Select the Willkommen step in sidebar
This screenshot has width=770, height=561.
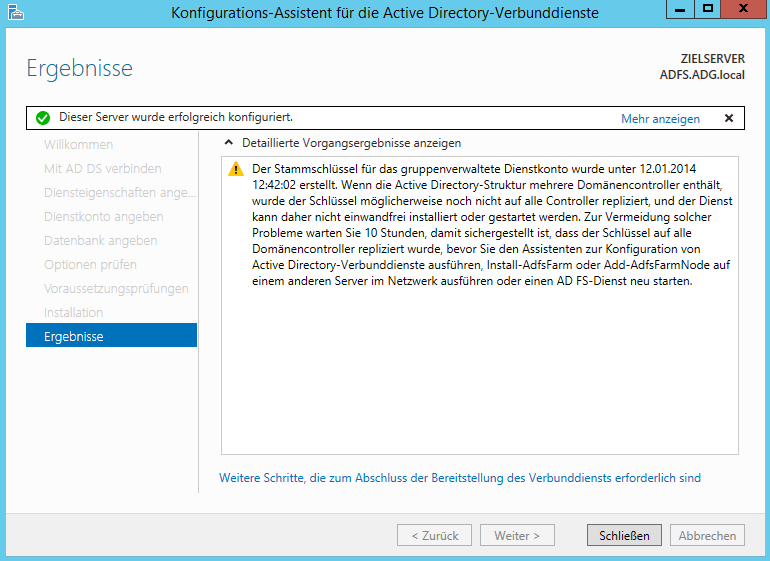coord(78,145)
